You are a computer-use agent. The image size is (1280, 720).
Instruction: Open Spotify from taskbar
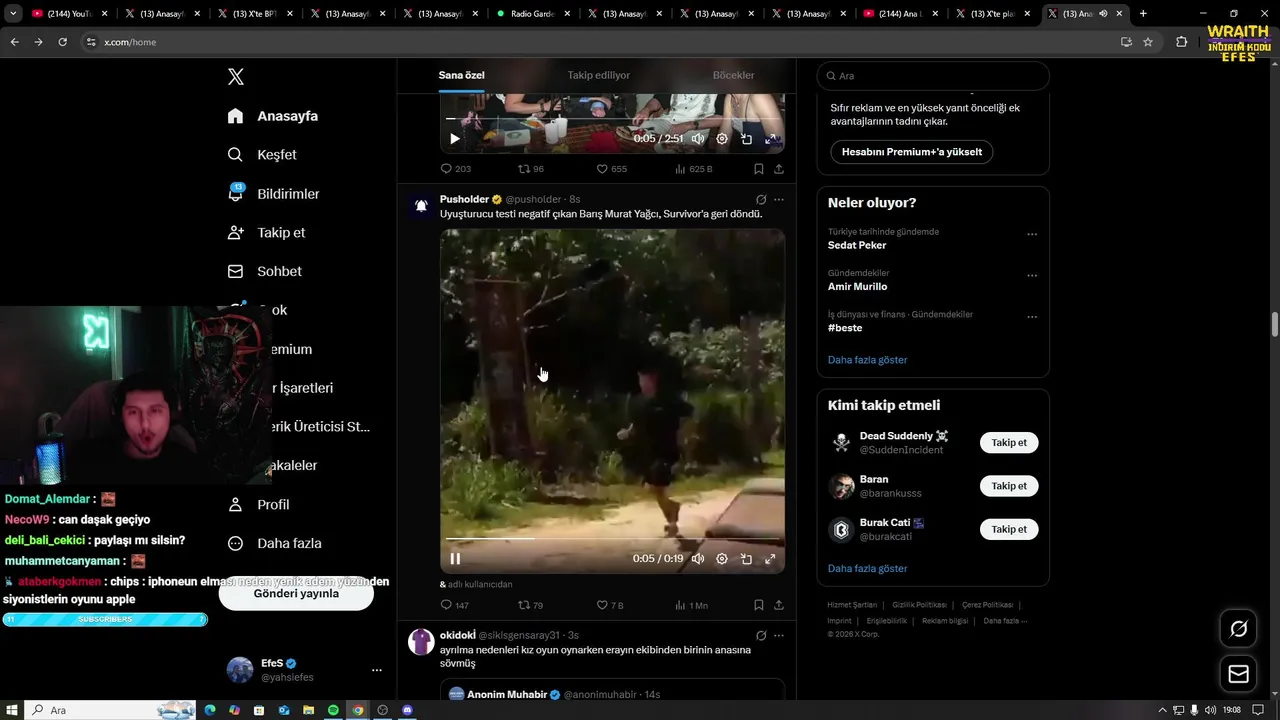(333, 710)
